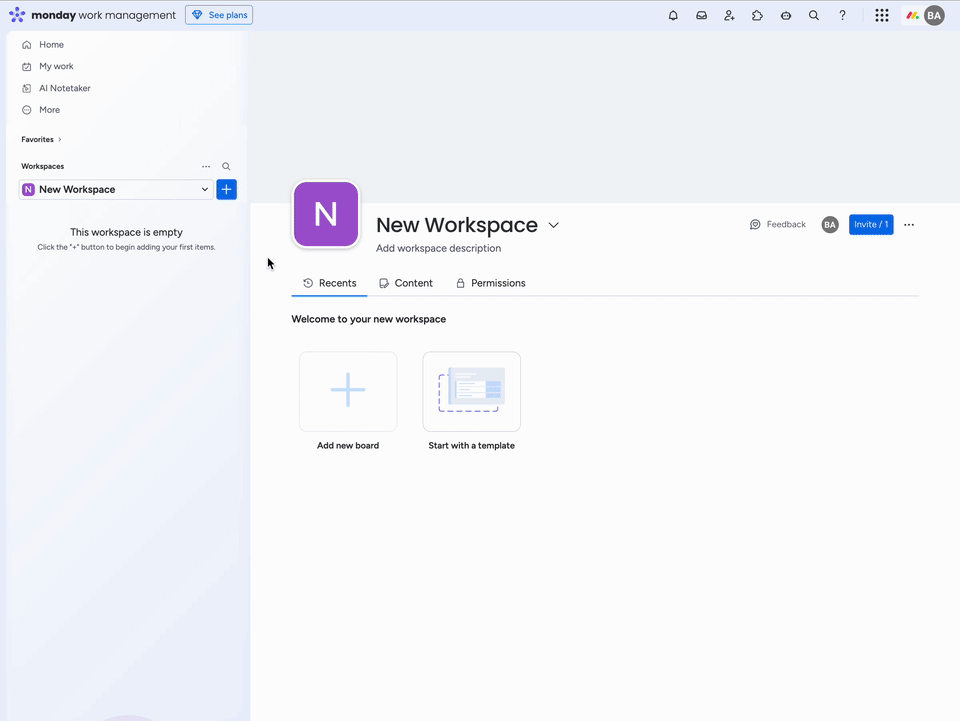Image resolution: width=960 pixels, height=721 pixels.
Task: Click the Invite / 1 button
Action: pyautogui.click(x=870, y=225)
